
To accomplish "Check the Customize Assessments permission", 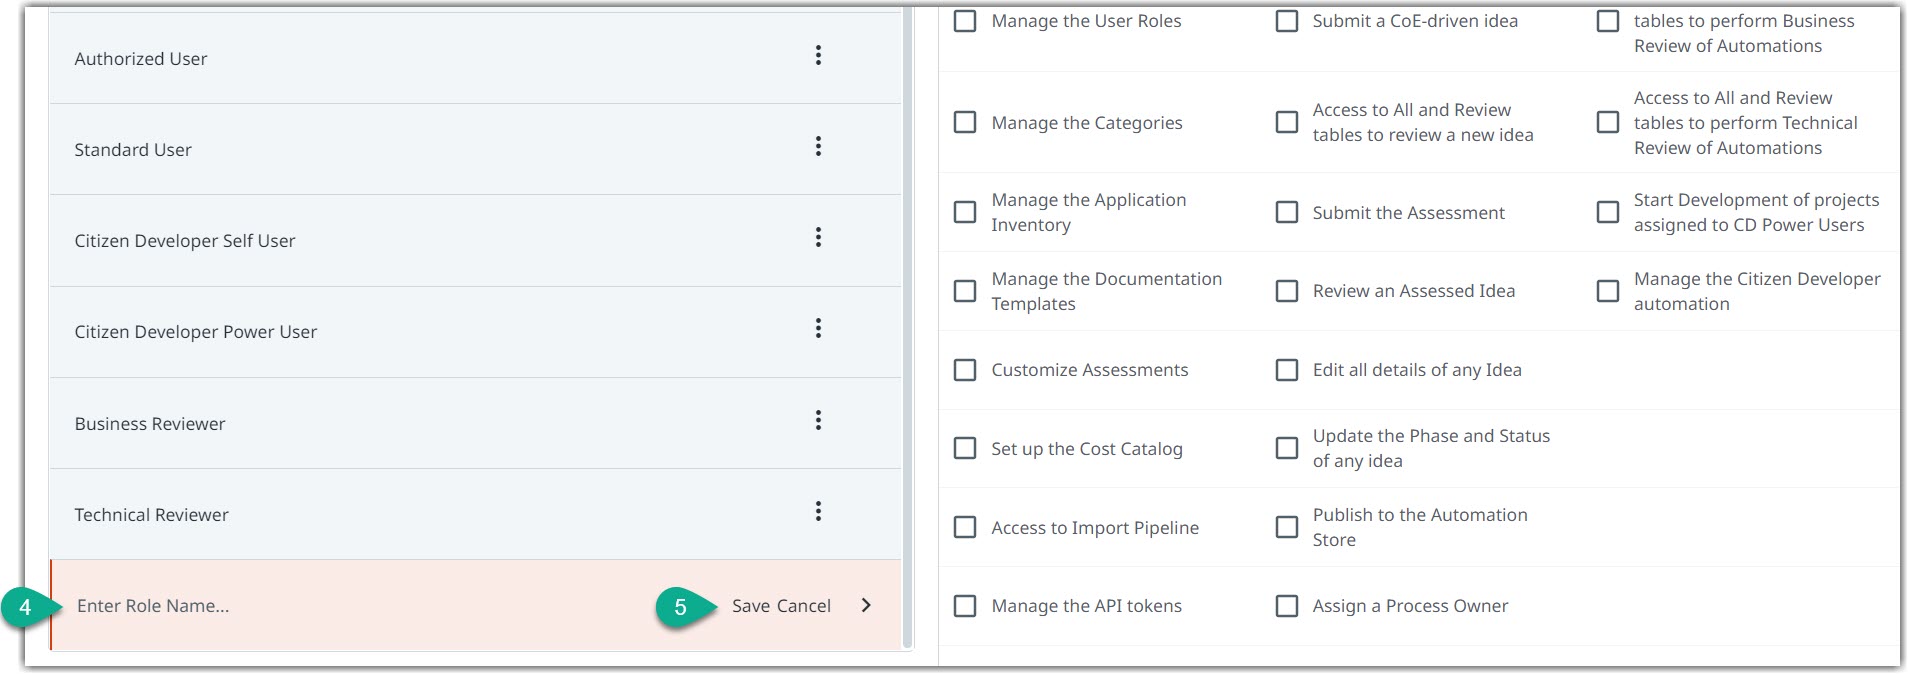I will click(x=965, y=370).
